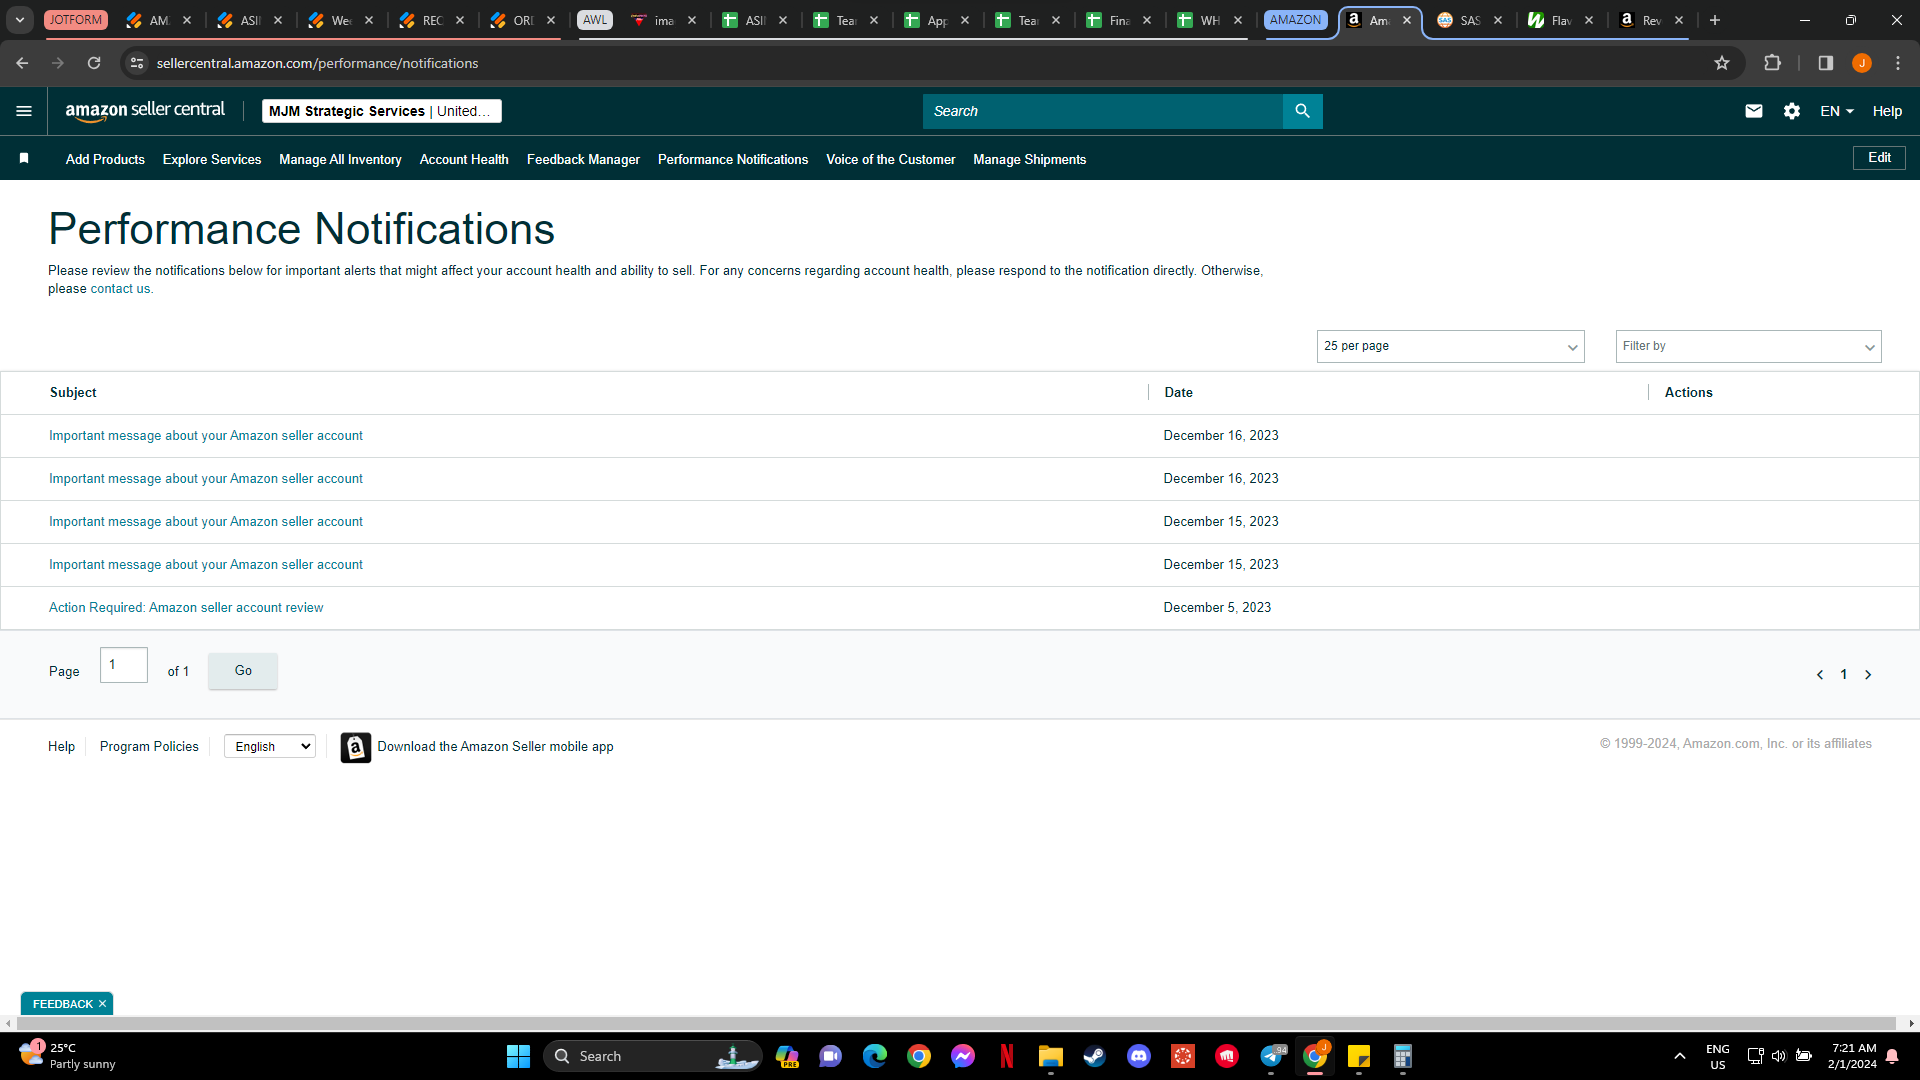Open Windows Start menu
This screenshot has height=1080, width=1920.
coord(518,1056)
